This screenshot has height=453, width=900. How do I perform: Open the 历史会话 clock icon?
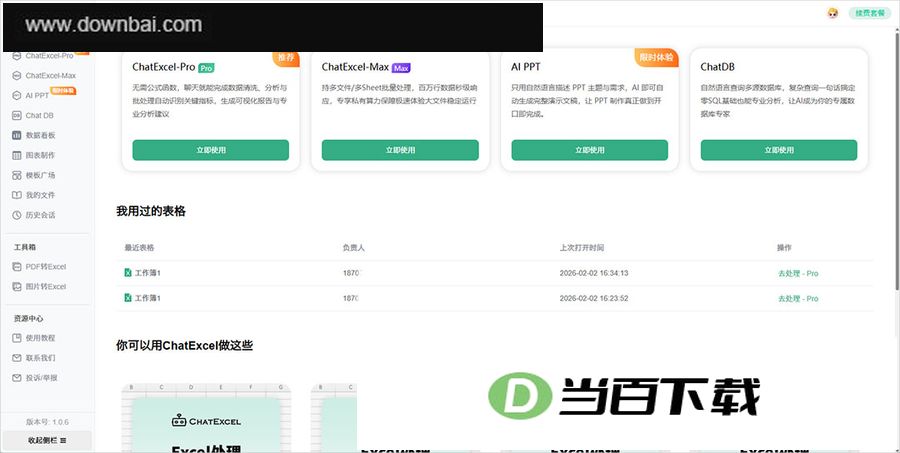click(16, 215)
